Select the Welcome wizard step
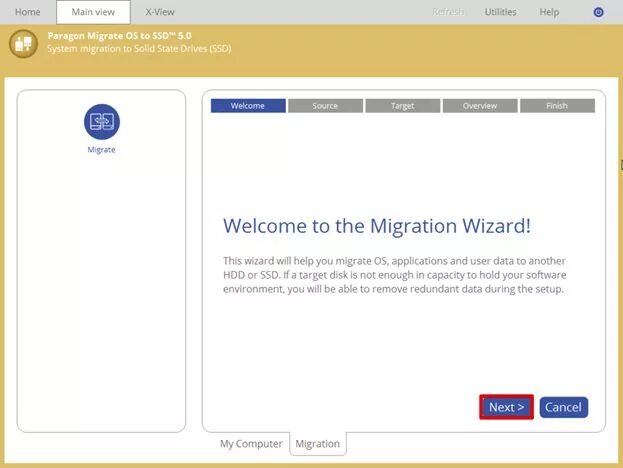Image resolution: width=623 pixels, height=468 pixels. (x=248, y=106)
